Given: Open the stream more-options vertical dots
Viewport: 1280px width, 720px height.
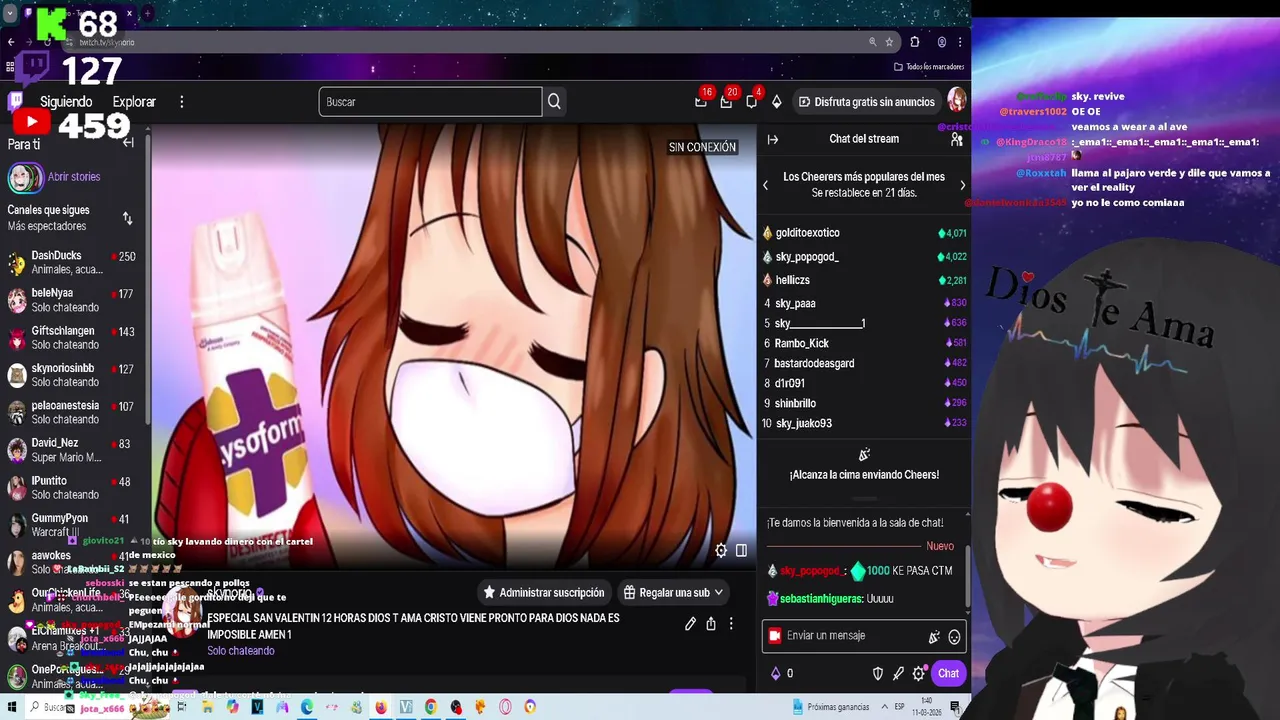Looking at the screenshot, I should click(x=731, y=624).
